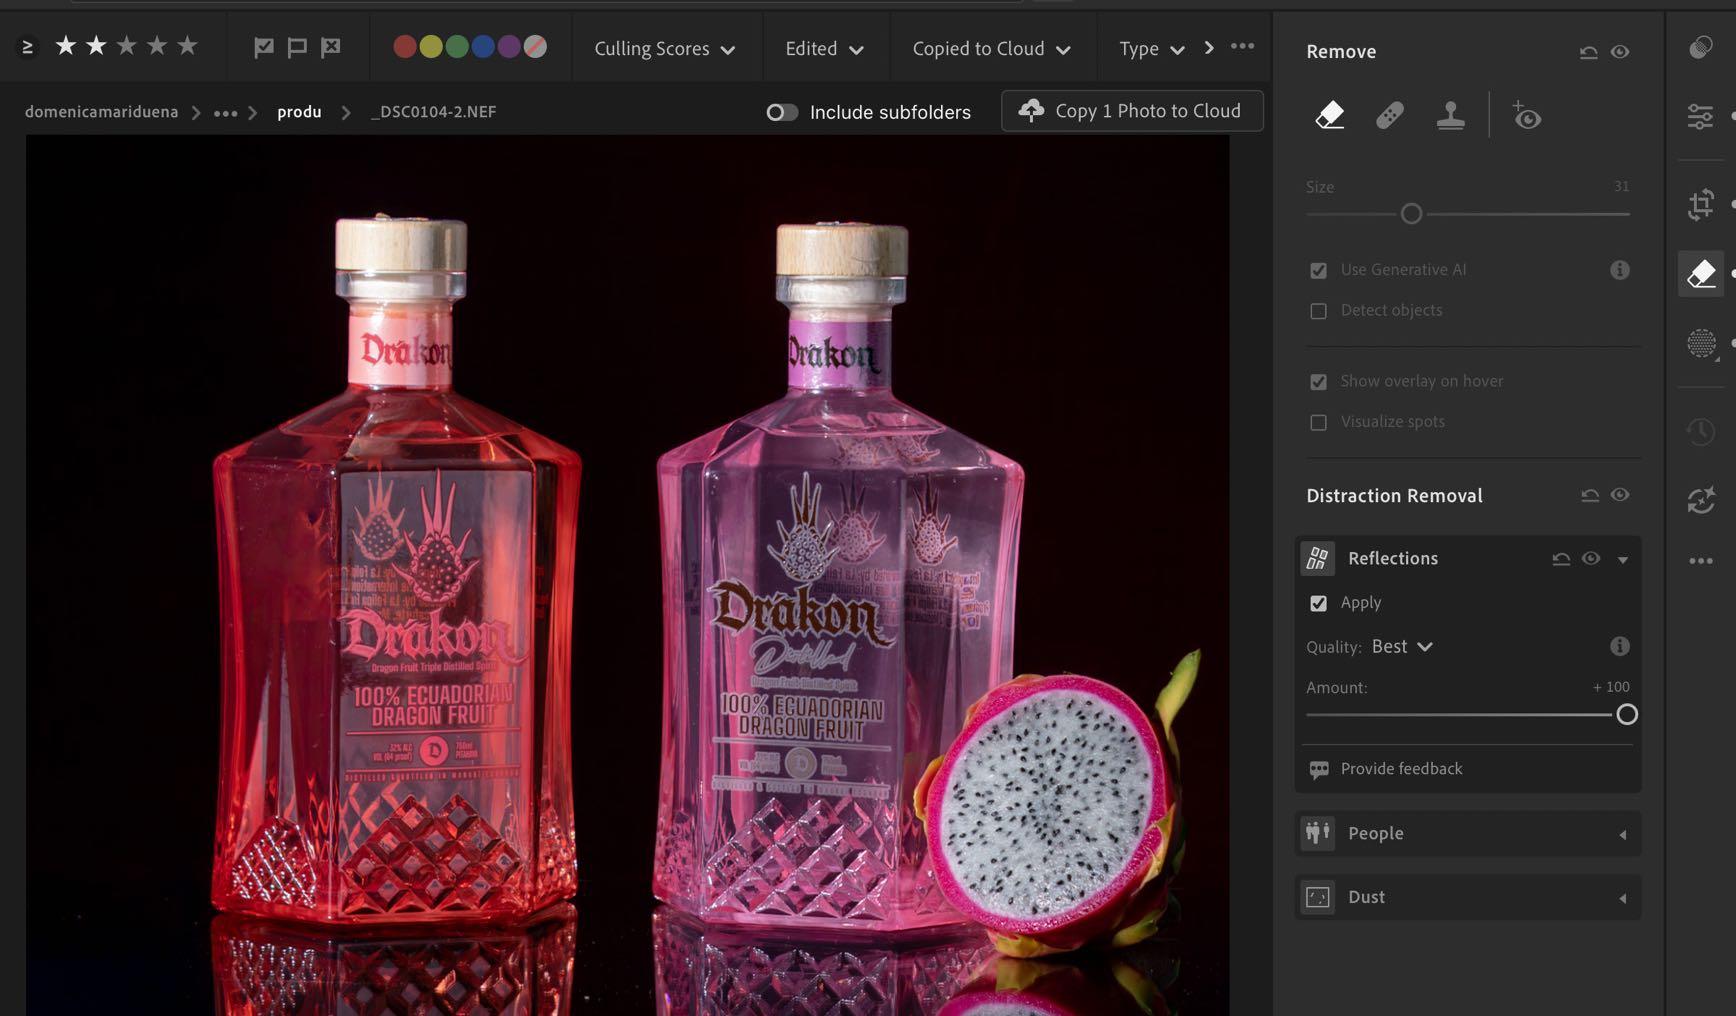
Task: Open the Presets tool in right toolbar
Action: tap(1701, 47)
